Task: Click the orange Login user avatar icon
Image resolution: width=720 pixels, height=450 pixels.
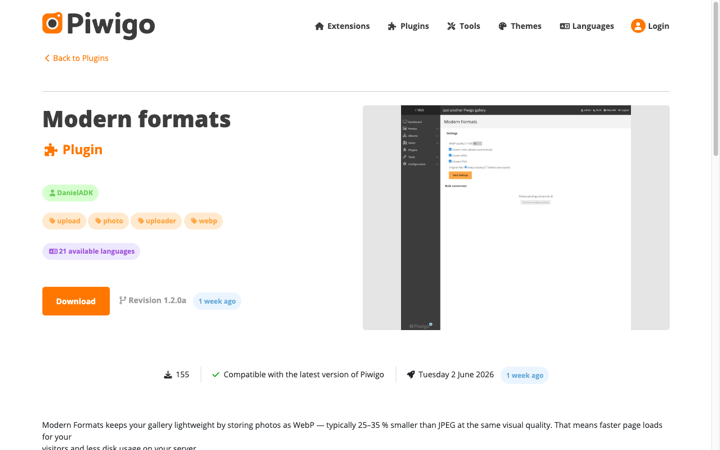Action: (x=638, y=26)
